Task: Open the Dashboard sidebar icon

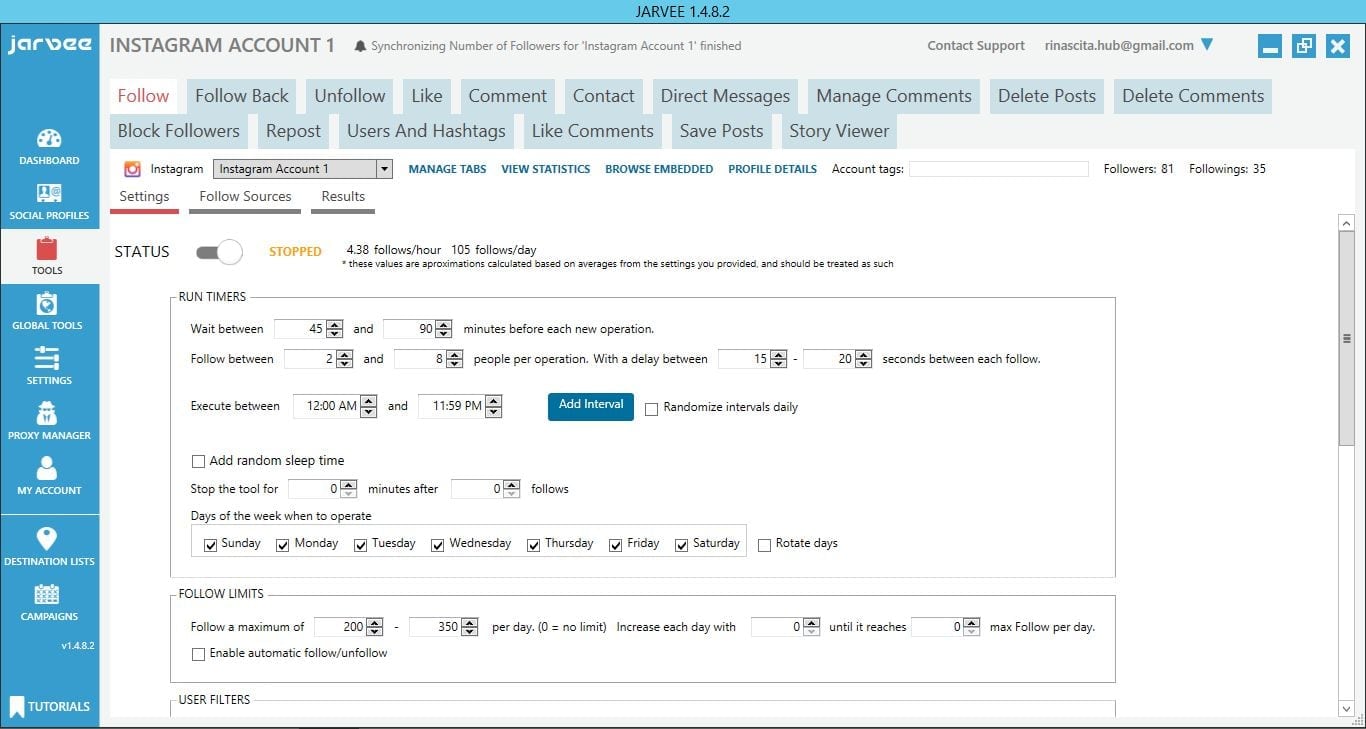Action: click(x=49, y=139)
